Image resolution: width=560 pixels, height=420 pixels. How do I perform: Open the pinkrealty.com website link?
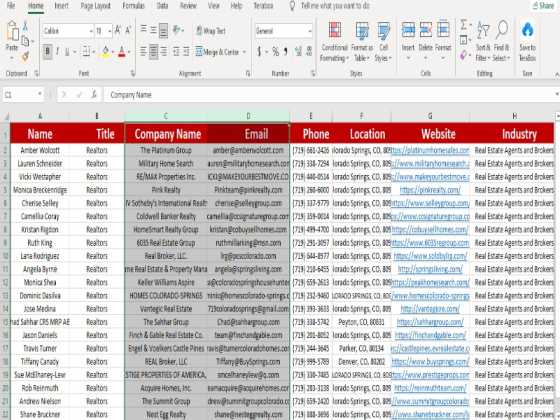[430, 190]
